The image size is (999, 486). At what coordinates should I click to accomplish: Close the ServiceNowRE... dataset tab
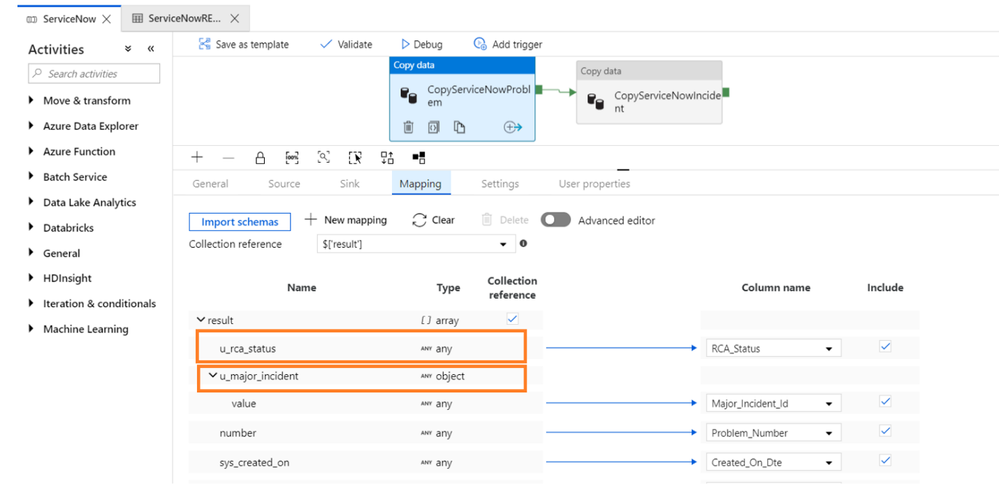pos(234,18)
